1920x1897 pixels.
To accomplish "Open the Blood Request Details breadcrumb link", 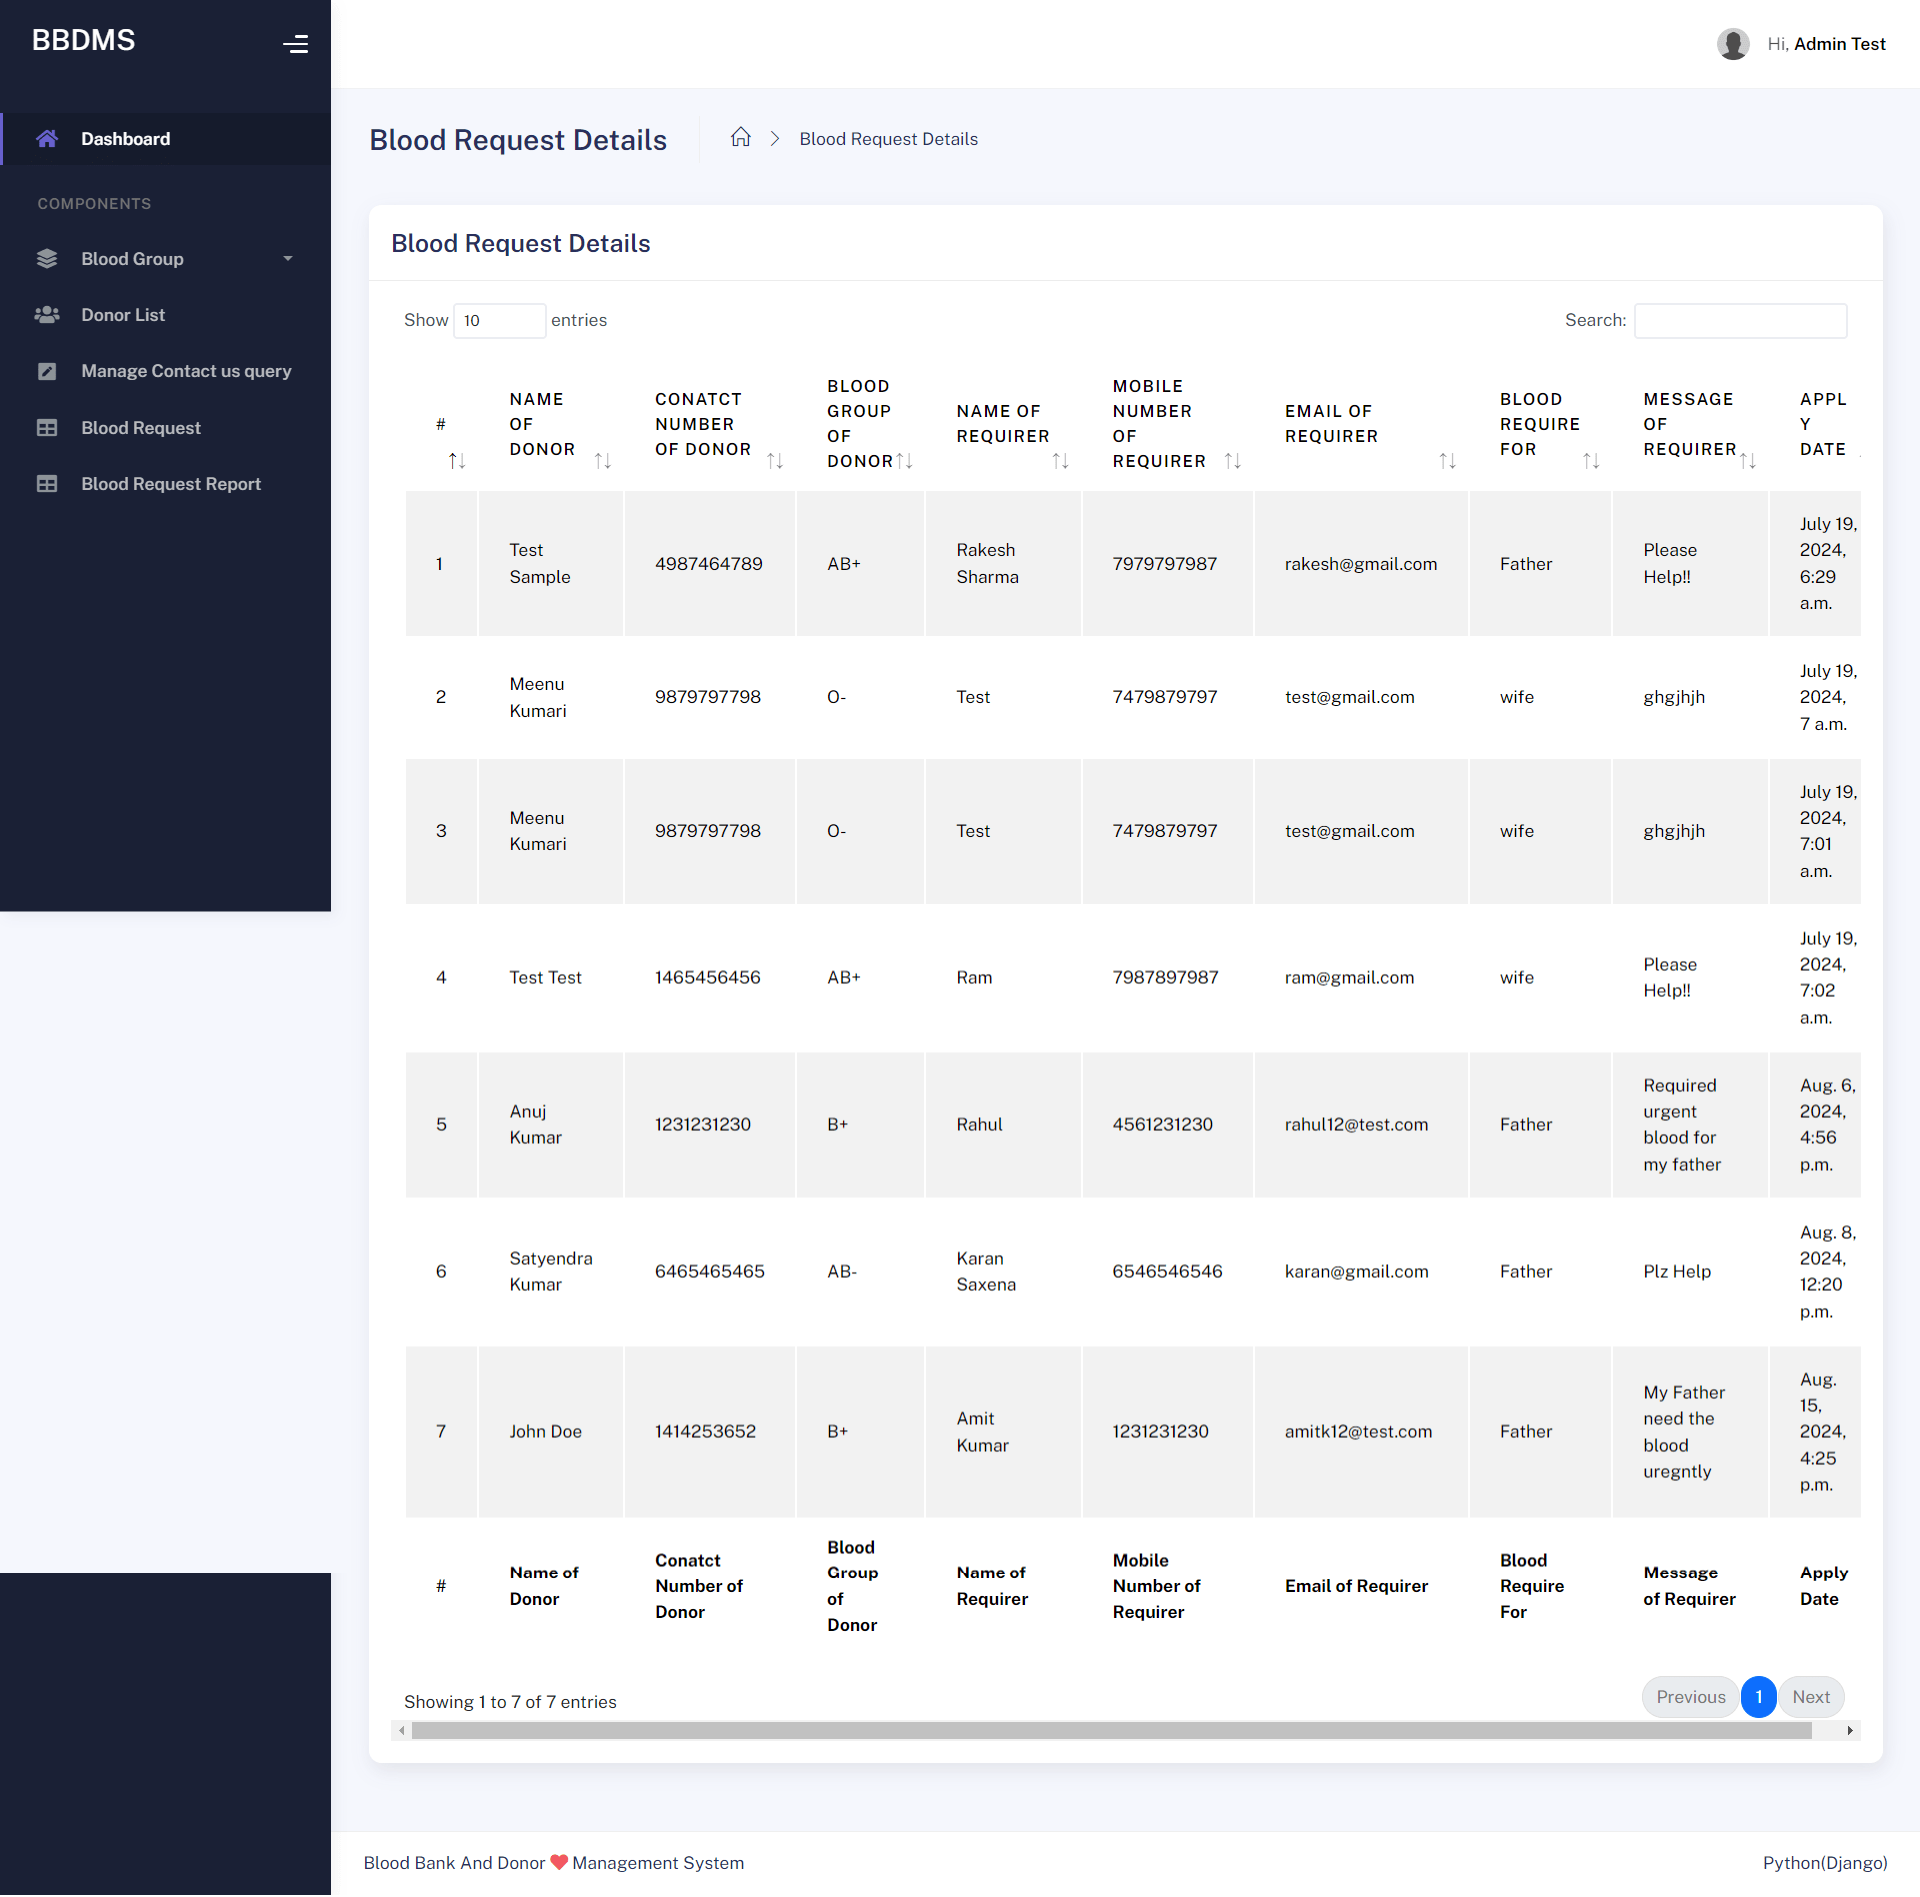I will 888,138.
